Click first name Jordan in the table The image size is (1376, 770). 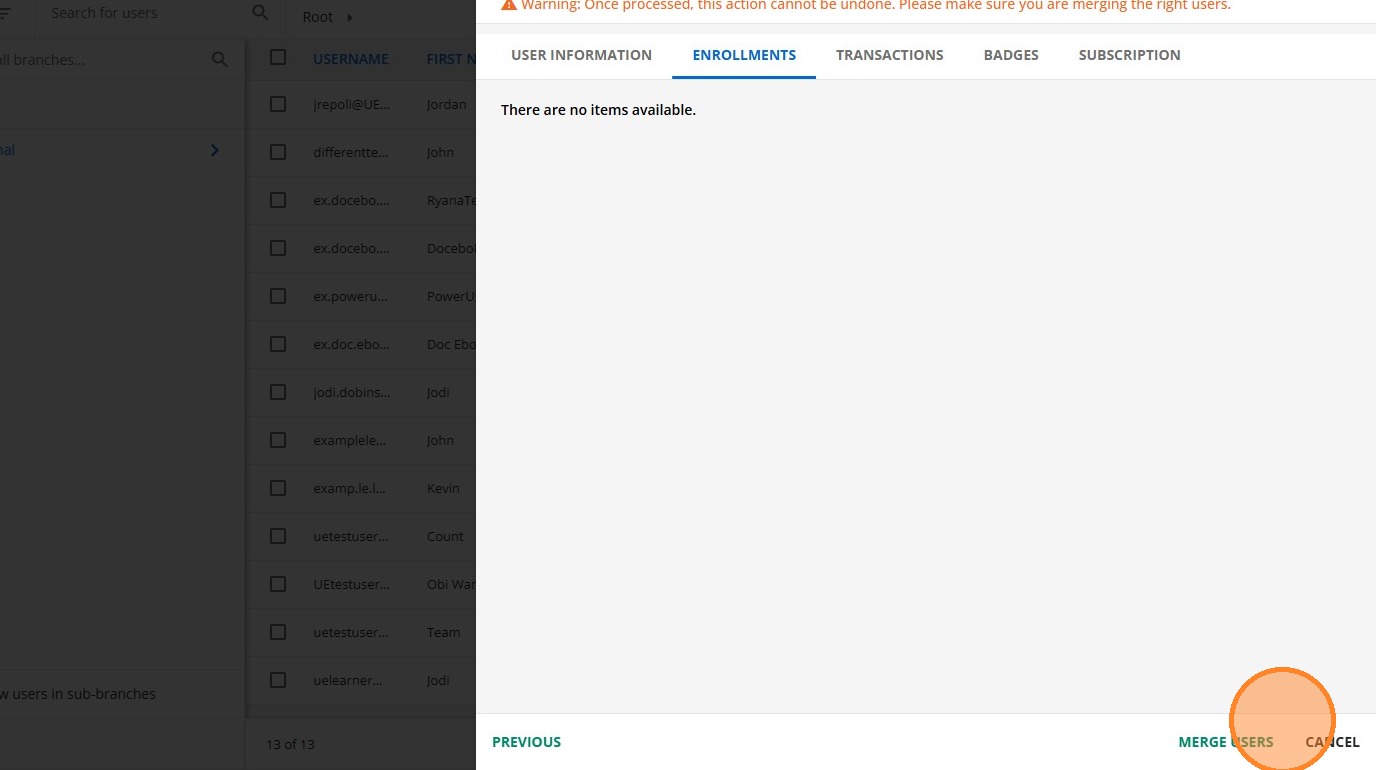pos(447,104)
